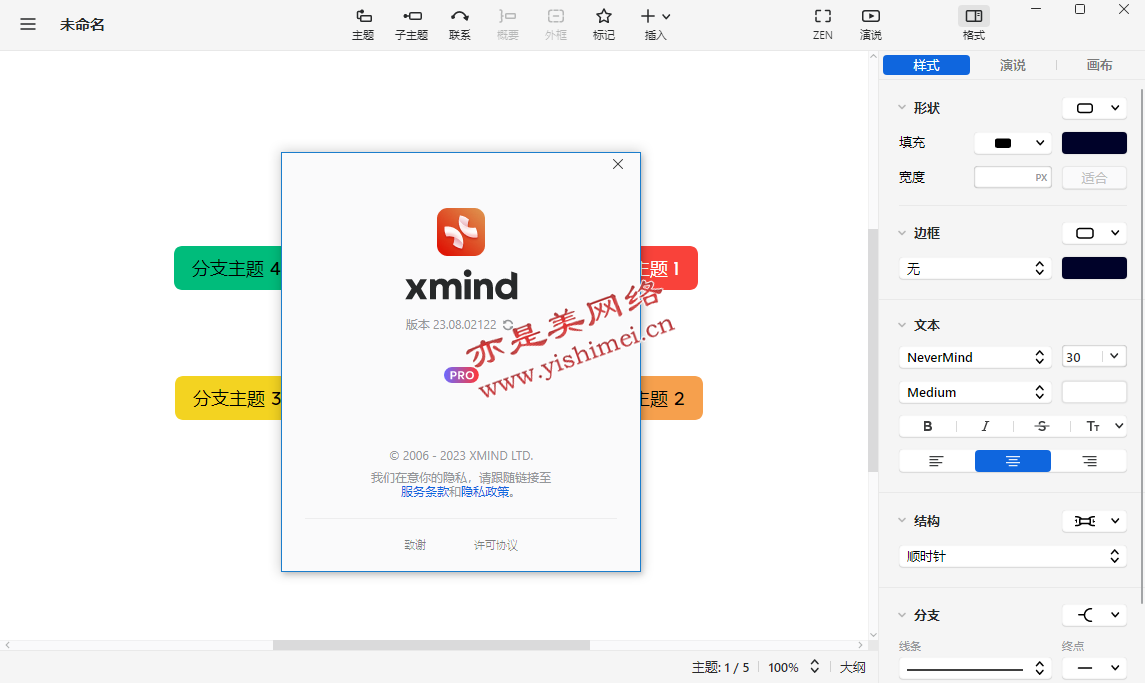The image size is (1145, 683).
Task: Click the vertical canvas scrollbar thumb
Action: click(873, 351)
